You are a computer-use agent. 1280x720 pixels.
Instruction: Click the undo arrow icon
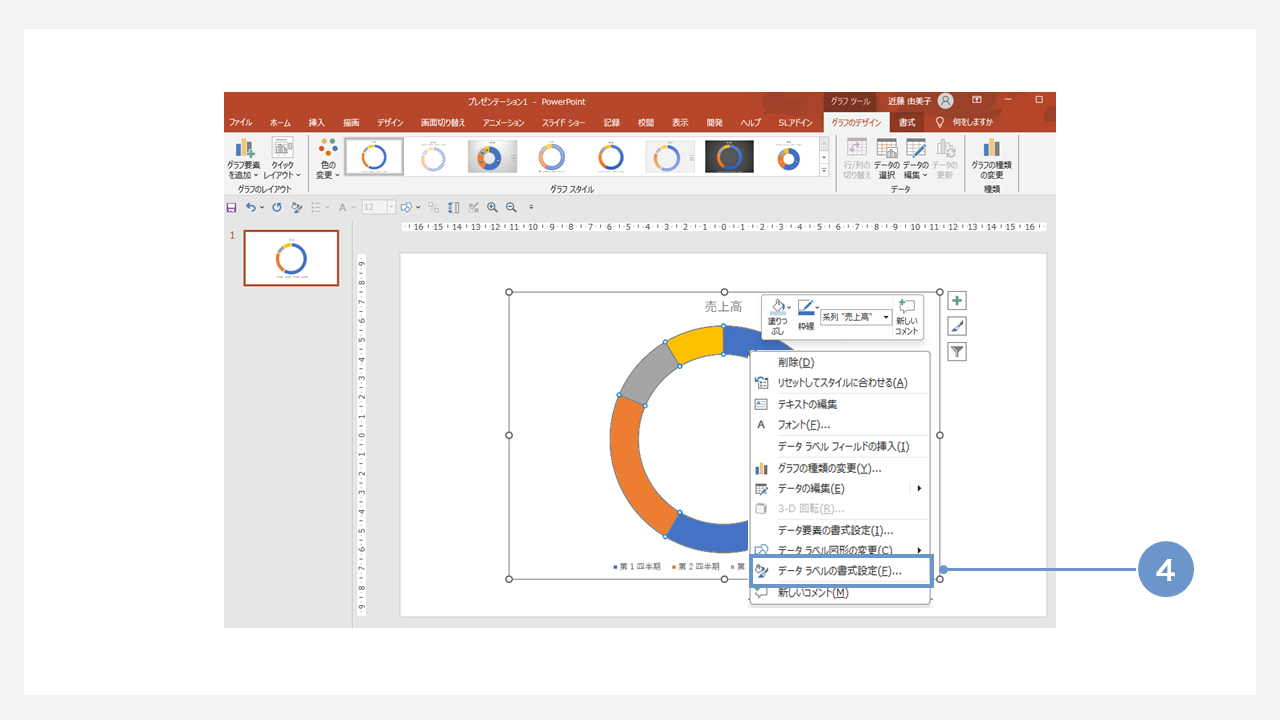tap(251, 208)
